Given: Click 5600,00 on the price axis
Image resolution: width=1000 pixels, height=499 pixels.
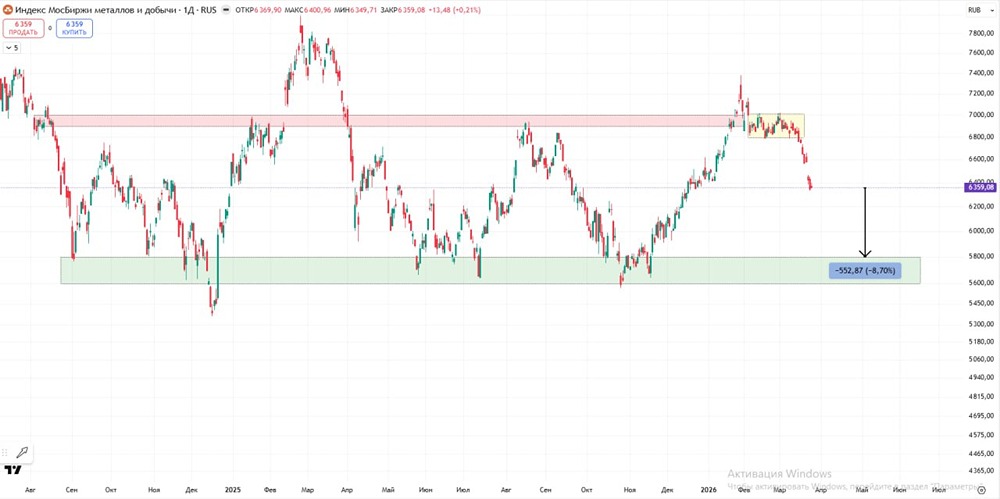Looking at the screenshot, I should [981, 283].
